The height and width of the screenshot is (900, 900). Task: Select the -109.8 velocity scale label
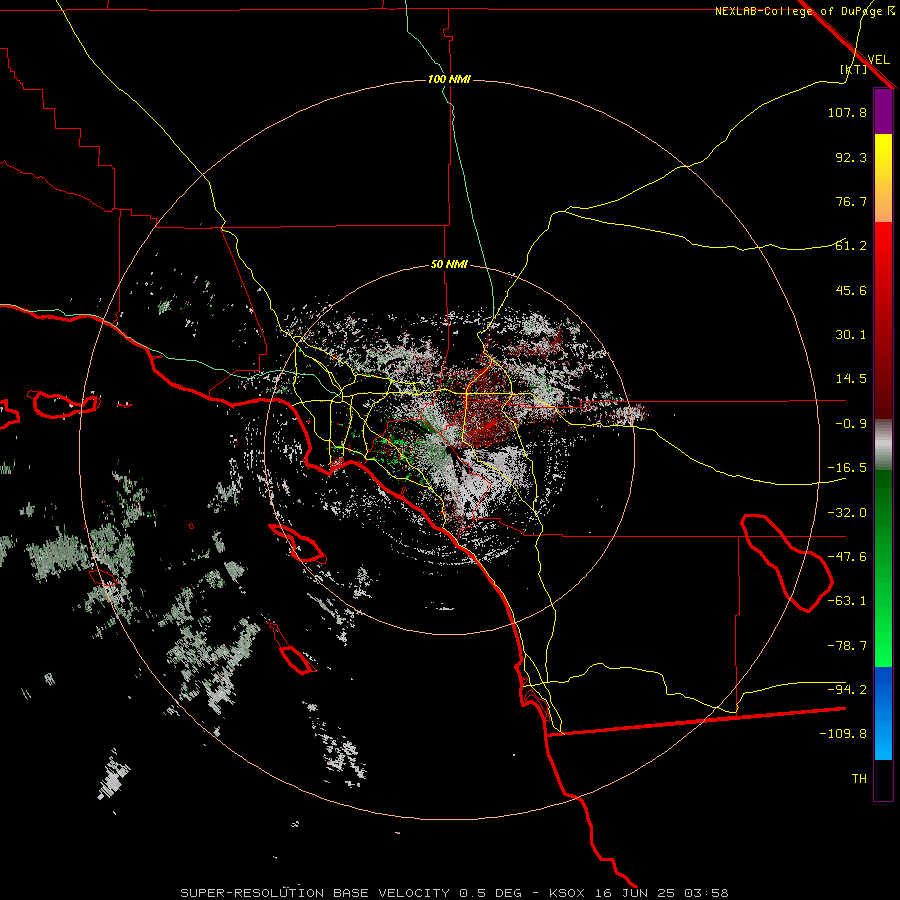[843, 734]
